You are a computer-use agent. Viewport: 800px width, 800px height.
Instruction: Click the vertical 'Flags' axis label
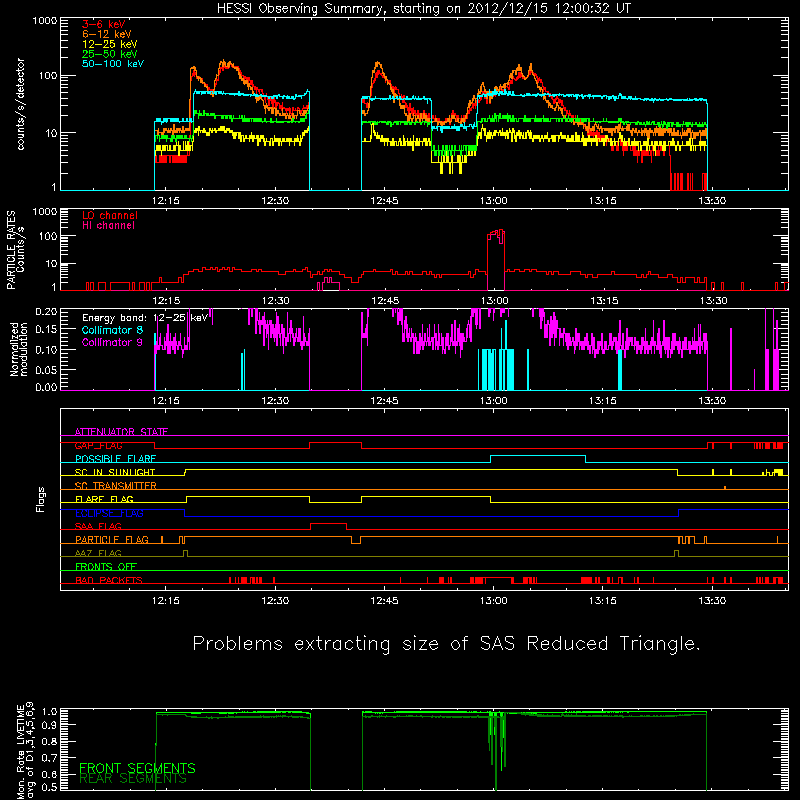click(x=41, y=499)
